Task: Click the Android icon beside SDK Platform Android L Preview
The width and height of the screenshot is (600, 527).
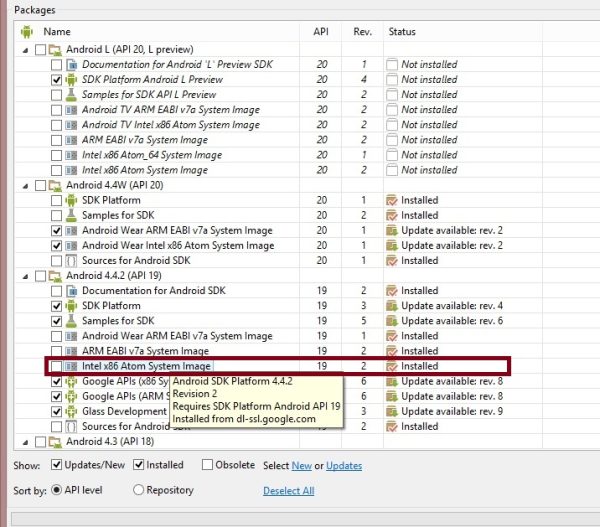Action: (x=71, y=80)
